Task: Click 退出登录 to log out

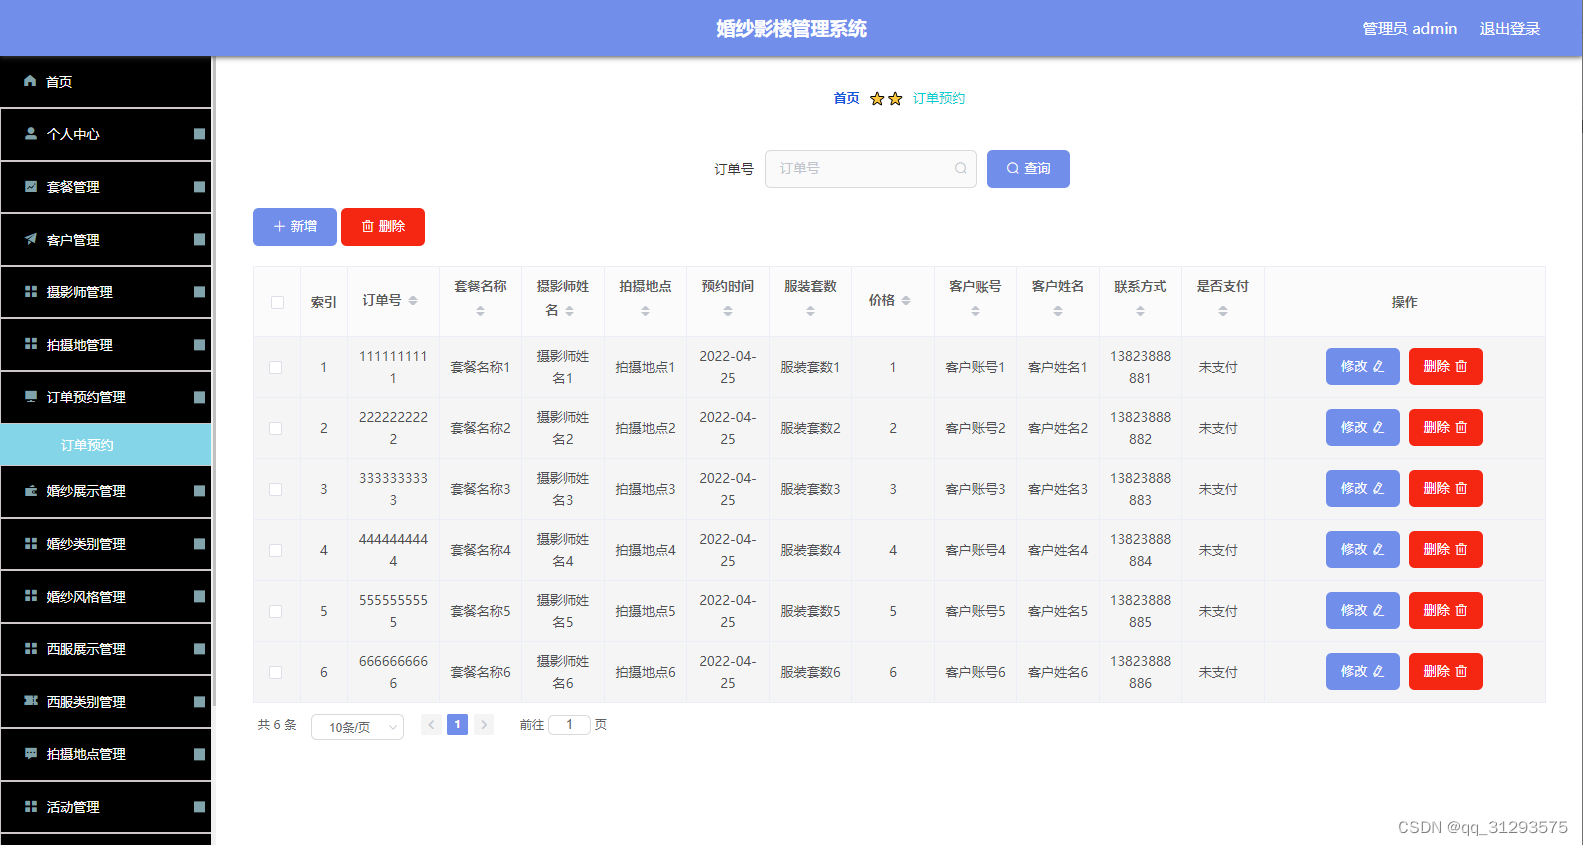Action: [1509, 29]
